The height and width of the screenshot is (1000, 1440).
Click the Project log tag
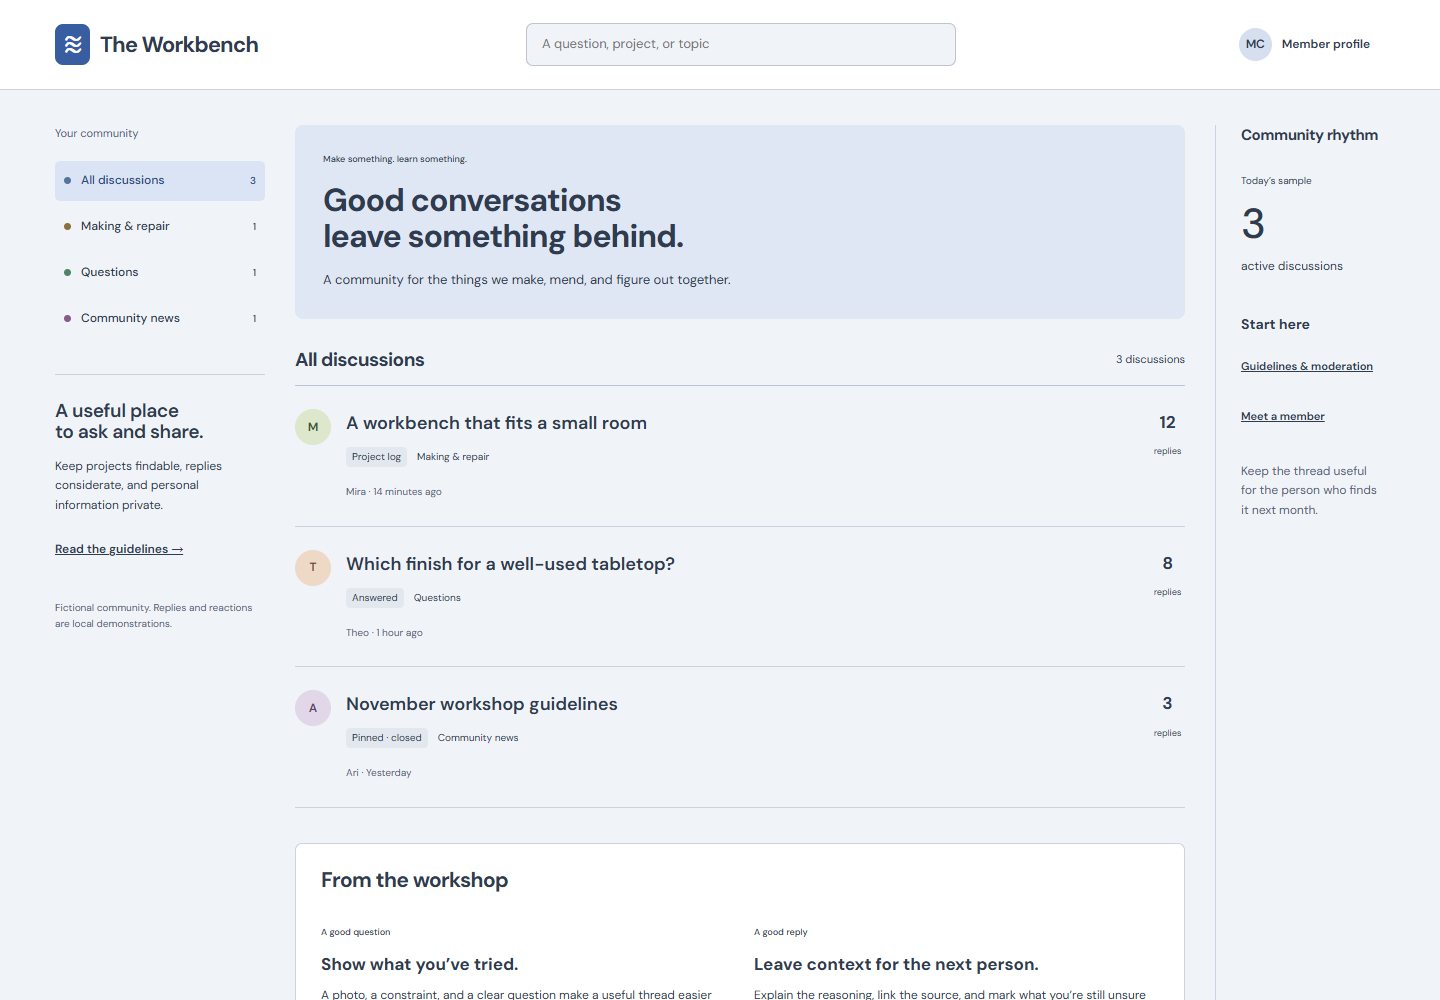pyautogui.click(x=376, y=457)
